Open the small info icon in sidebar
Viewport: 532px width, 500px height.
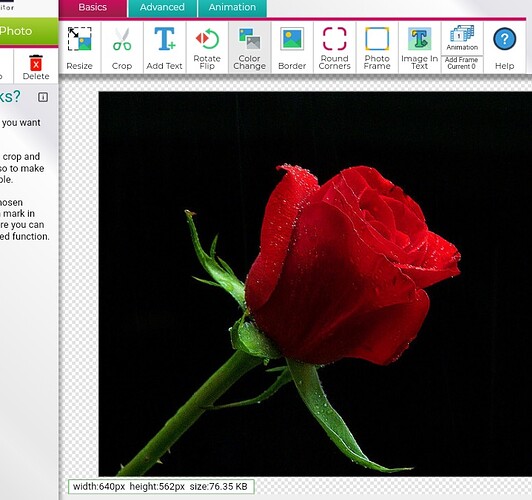[43, 97]
